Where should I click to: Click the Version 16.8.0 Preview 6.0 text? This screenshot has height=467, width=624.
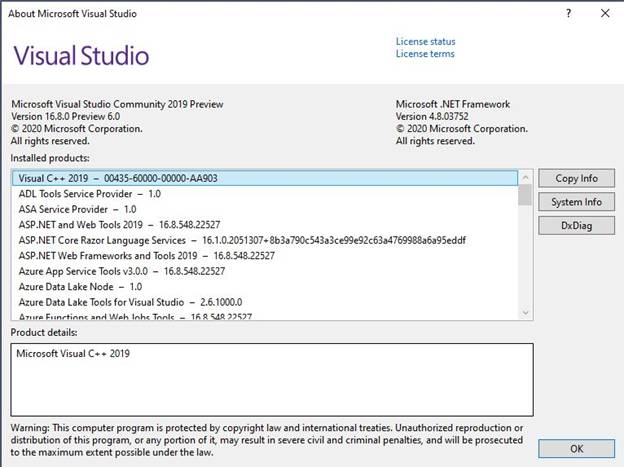[x=66, y=117]
